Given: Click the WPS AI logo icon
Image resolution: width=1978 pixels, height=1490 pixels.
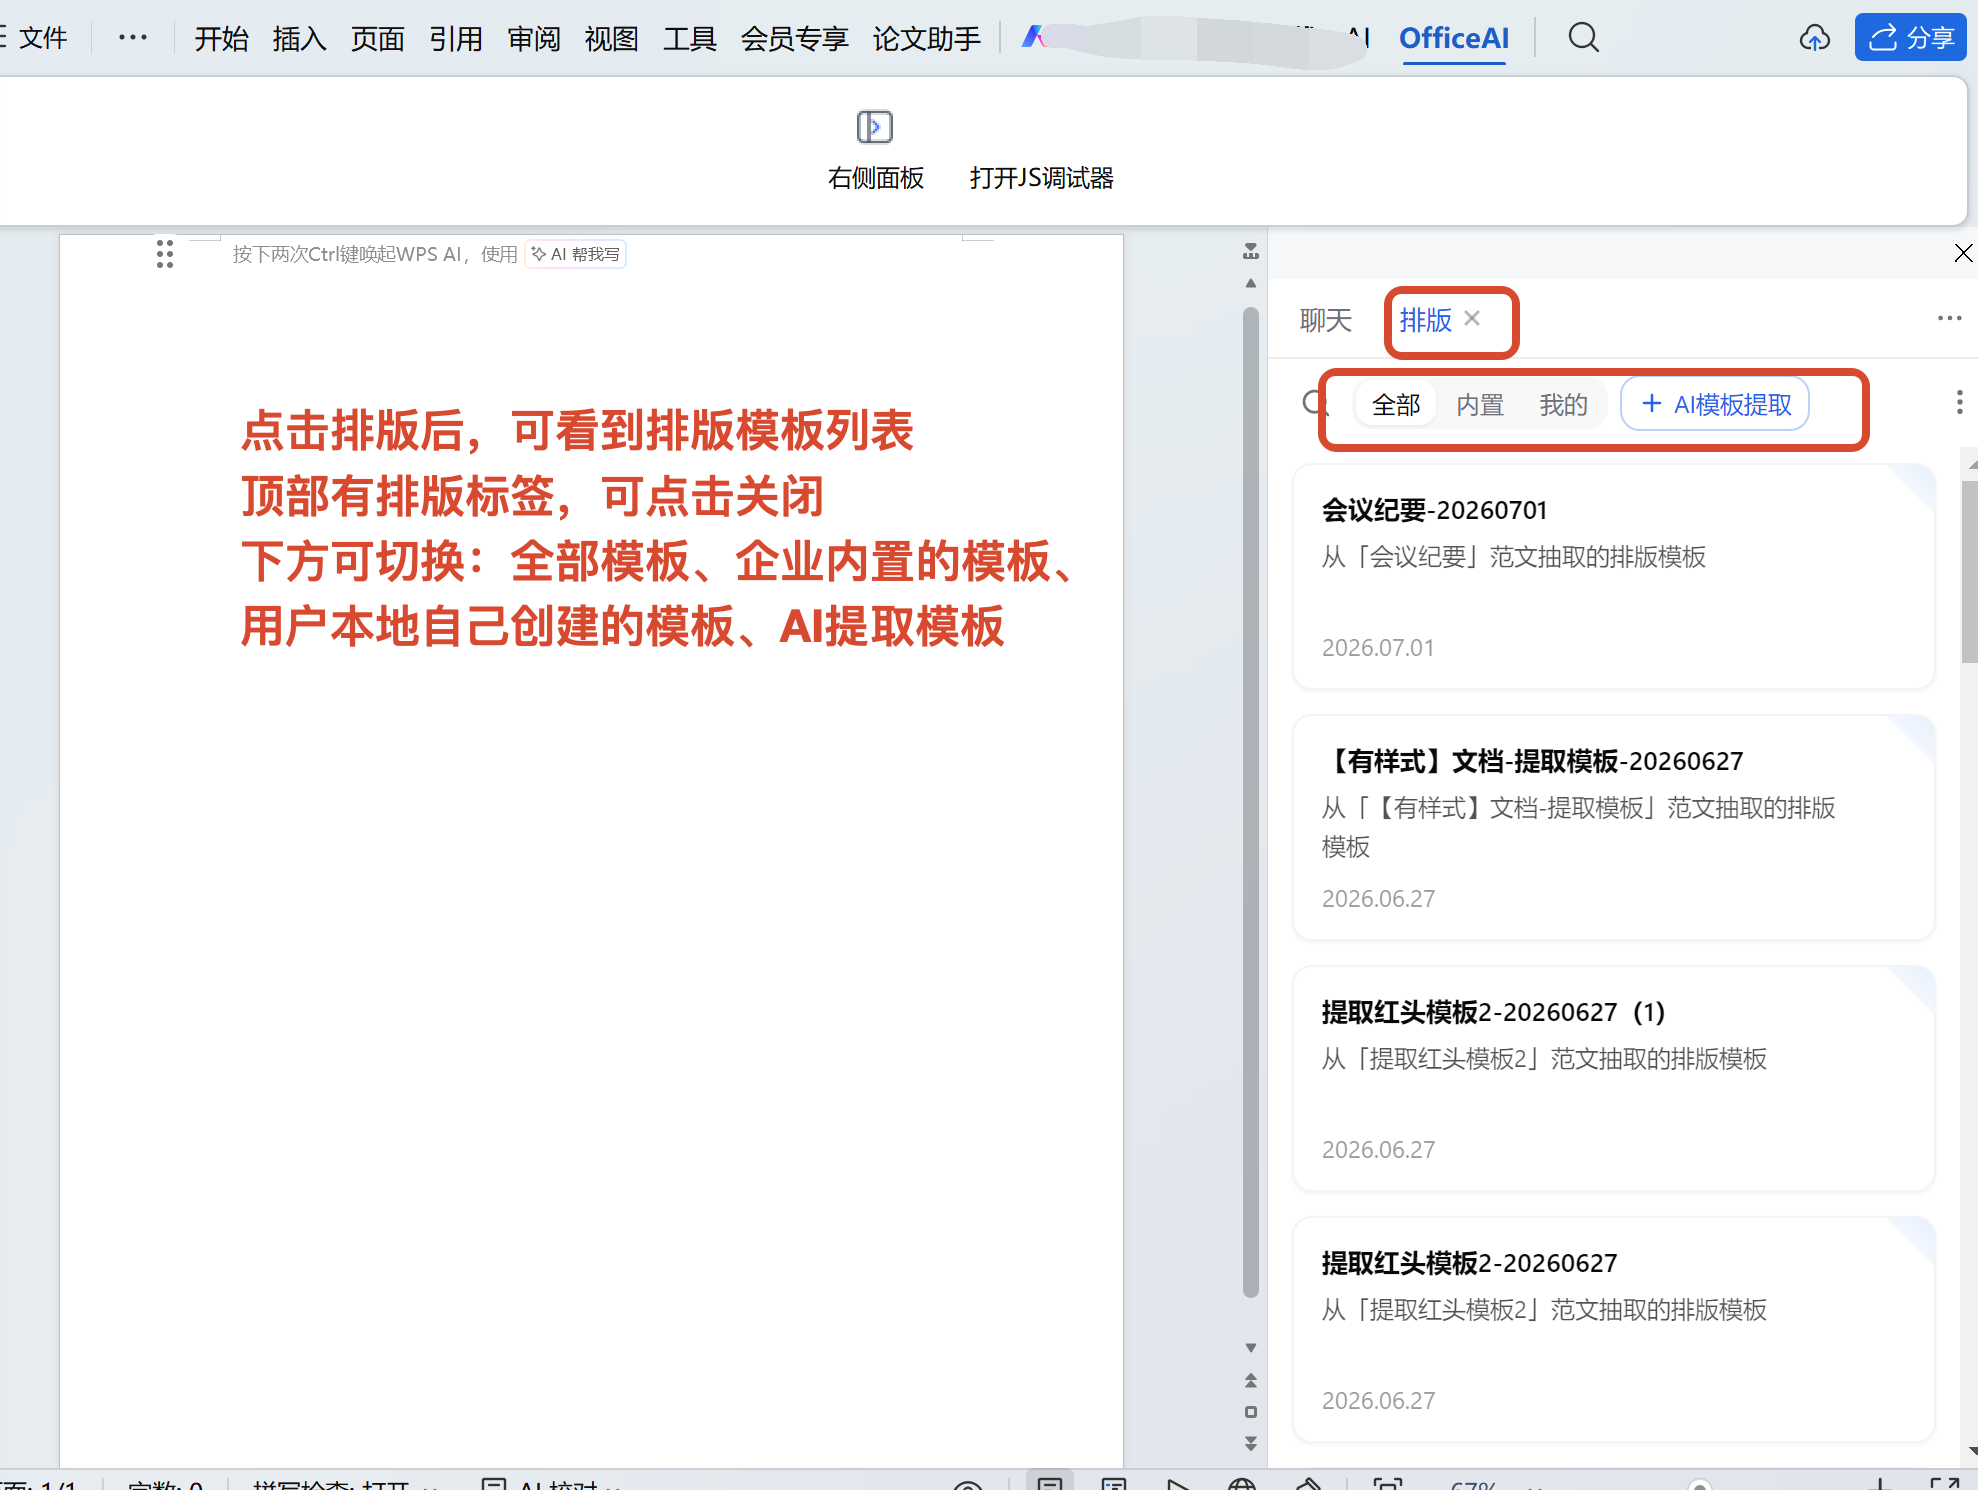Looking at the screenshot, I should pos(1033,38).
